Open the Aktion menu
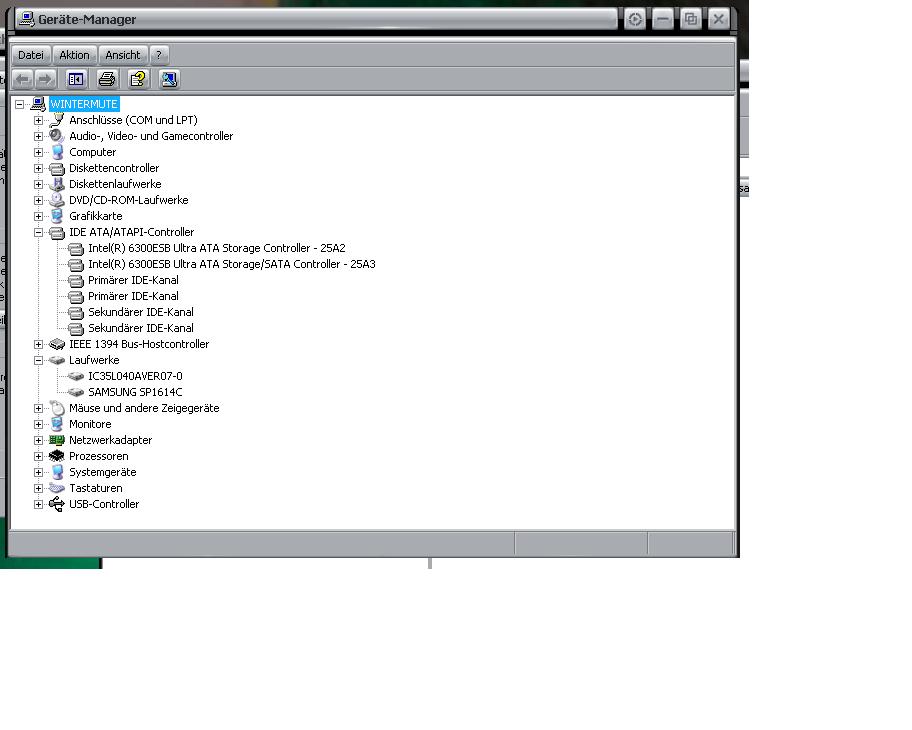912x730 pixels. pyautogui.click(x=74, y=55)
